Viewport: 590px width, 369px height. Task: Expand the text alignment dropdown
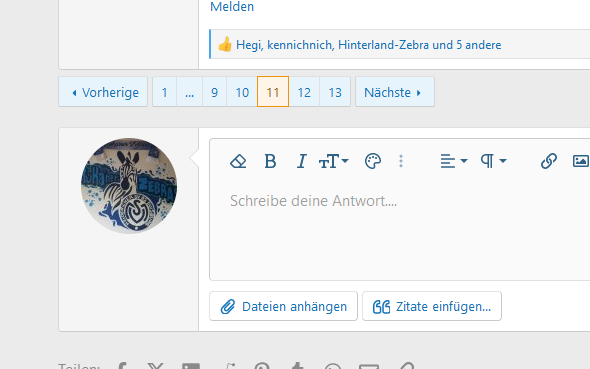454,161
